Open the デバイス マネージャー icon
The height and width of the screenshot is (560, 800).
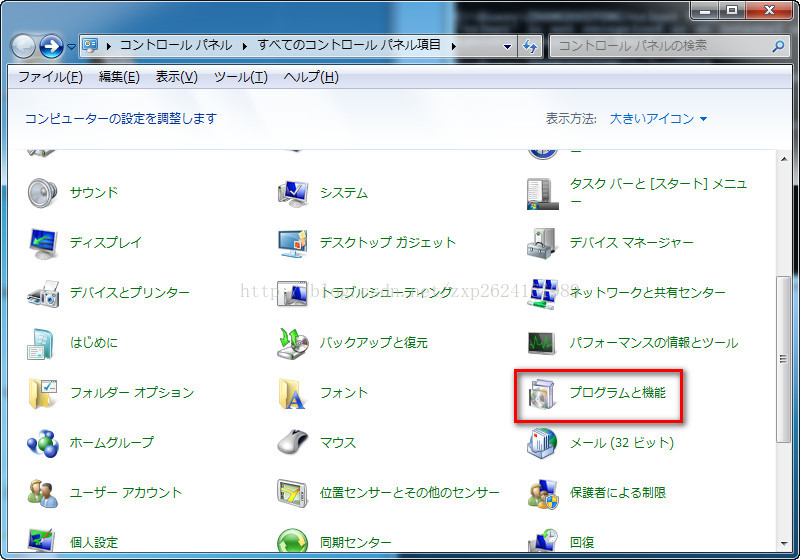tap(542, 243)
